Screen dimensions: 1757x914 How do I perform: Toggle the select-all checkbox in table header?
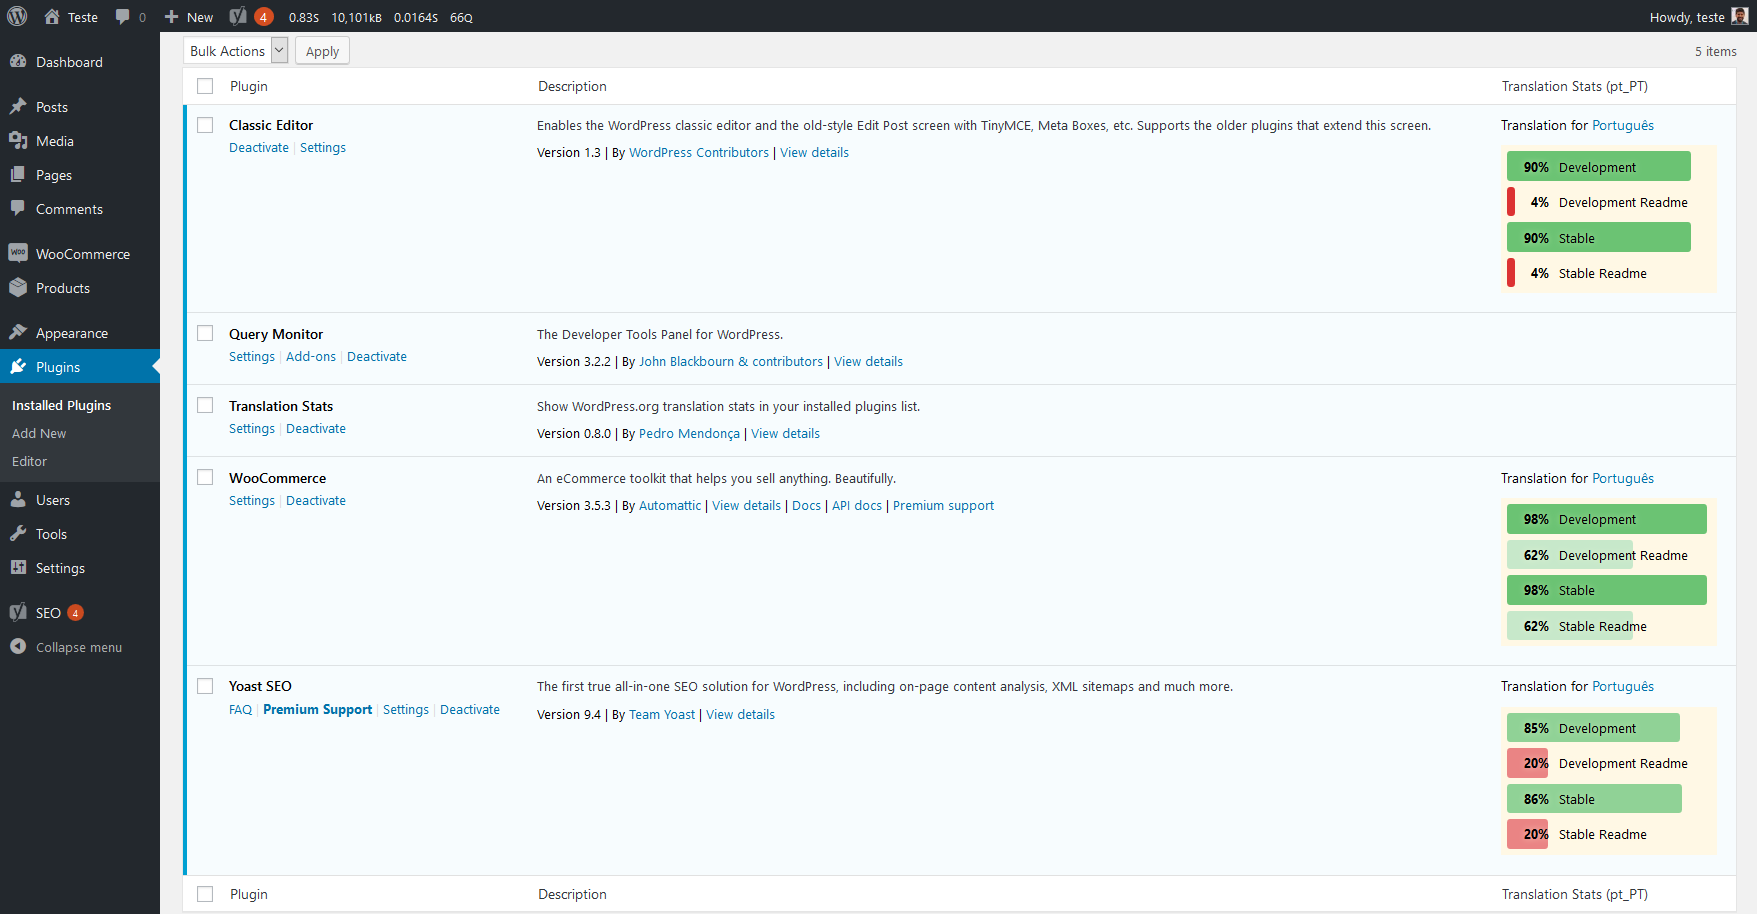pos(205,86)
